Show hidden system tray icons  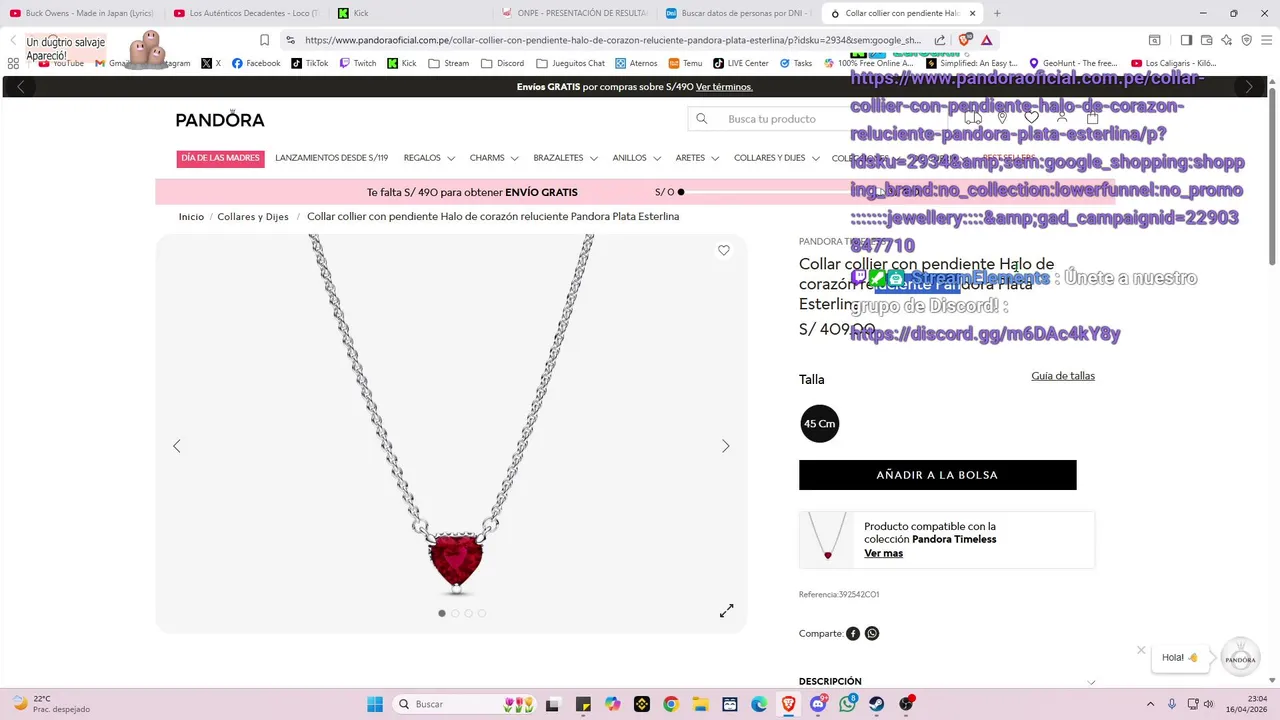[x=1150, y=704]
